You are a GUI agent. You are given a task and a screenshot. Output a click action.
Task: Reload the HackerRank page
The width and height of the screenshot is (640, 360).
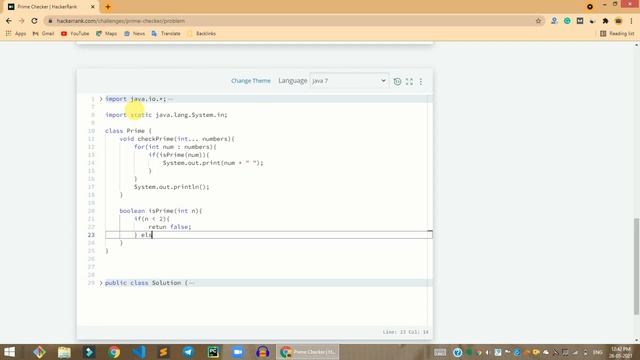(34, 21)
